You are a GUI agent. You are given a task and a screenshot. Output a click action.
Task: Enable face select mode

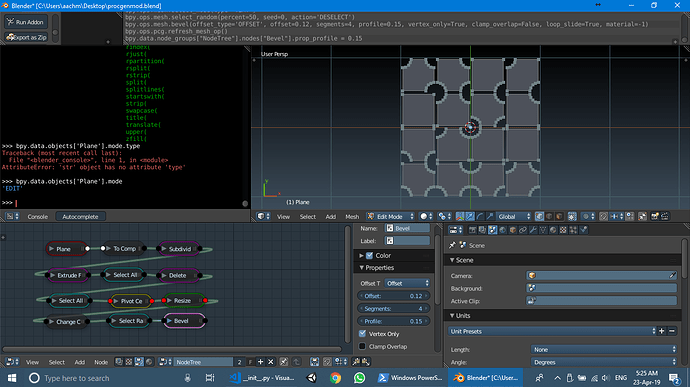[x=559, y=216]
